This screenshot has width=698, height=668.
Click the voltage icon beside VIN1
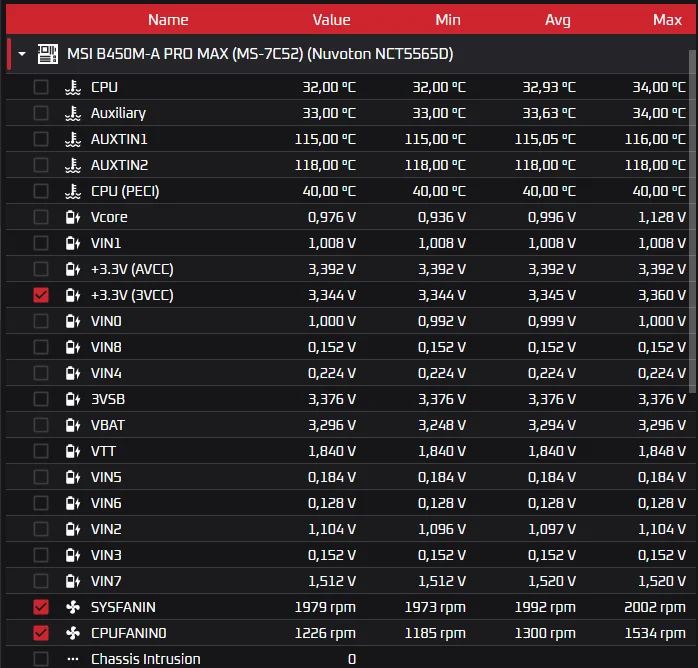coord(73,243)
